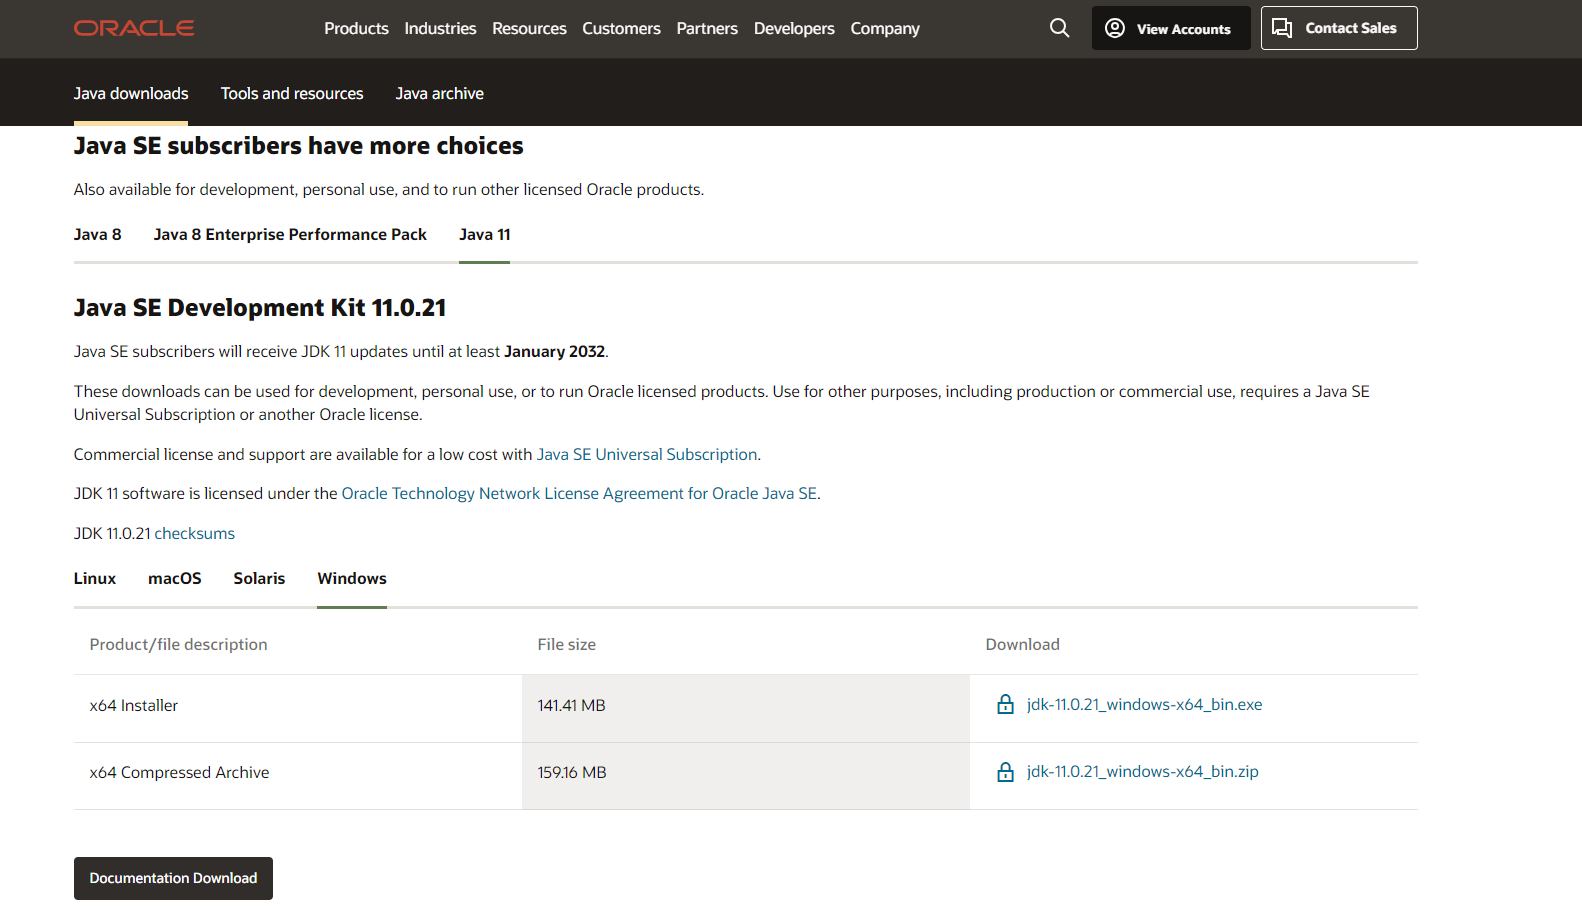This screenshot has height=921, width=1582.
Task: Click the Java SE Development Kit 11.0.21 heading
Action: click(260, 307)
